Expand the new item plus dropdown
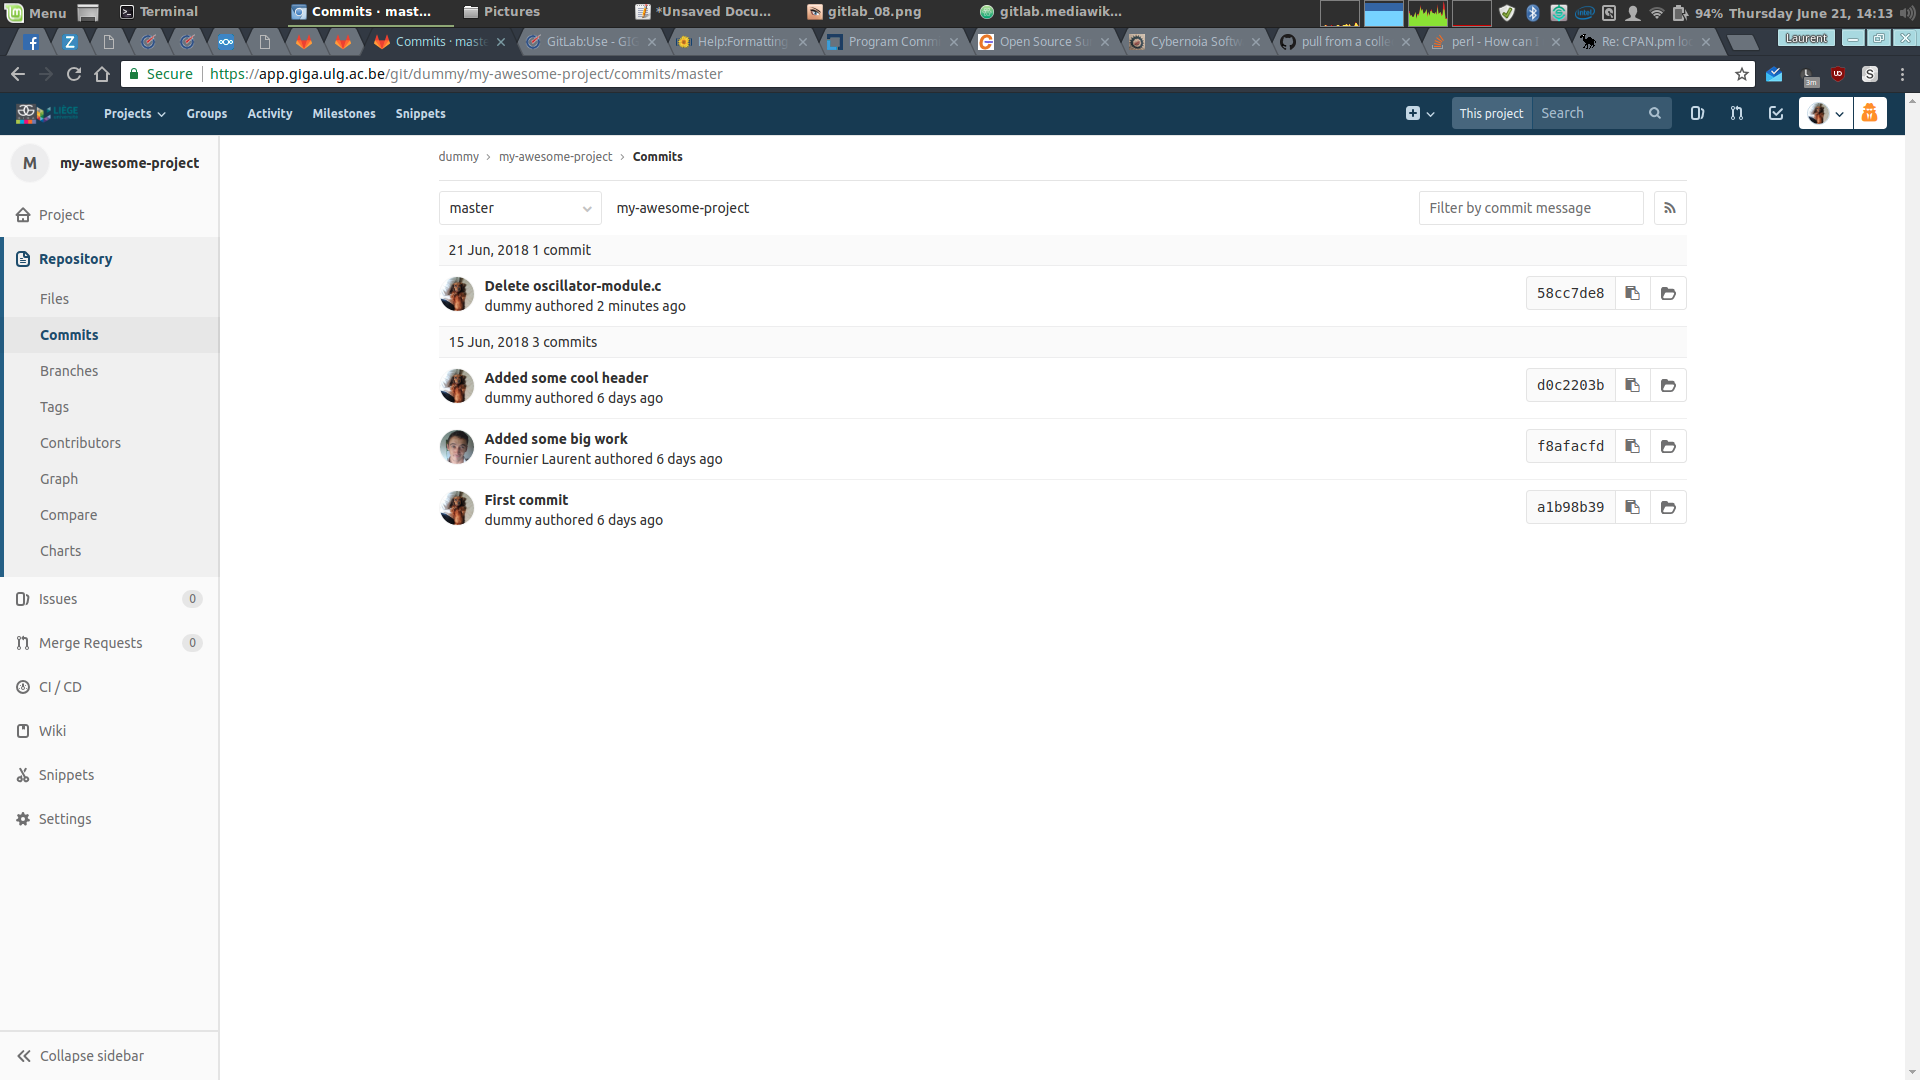The image size is (1920, 1080). pos(1420,113)
